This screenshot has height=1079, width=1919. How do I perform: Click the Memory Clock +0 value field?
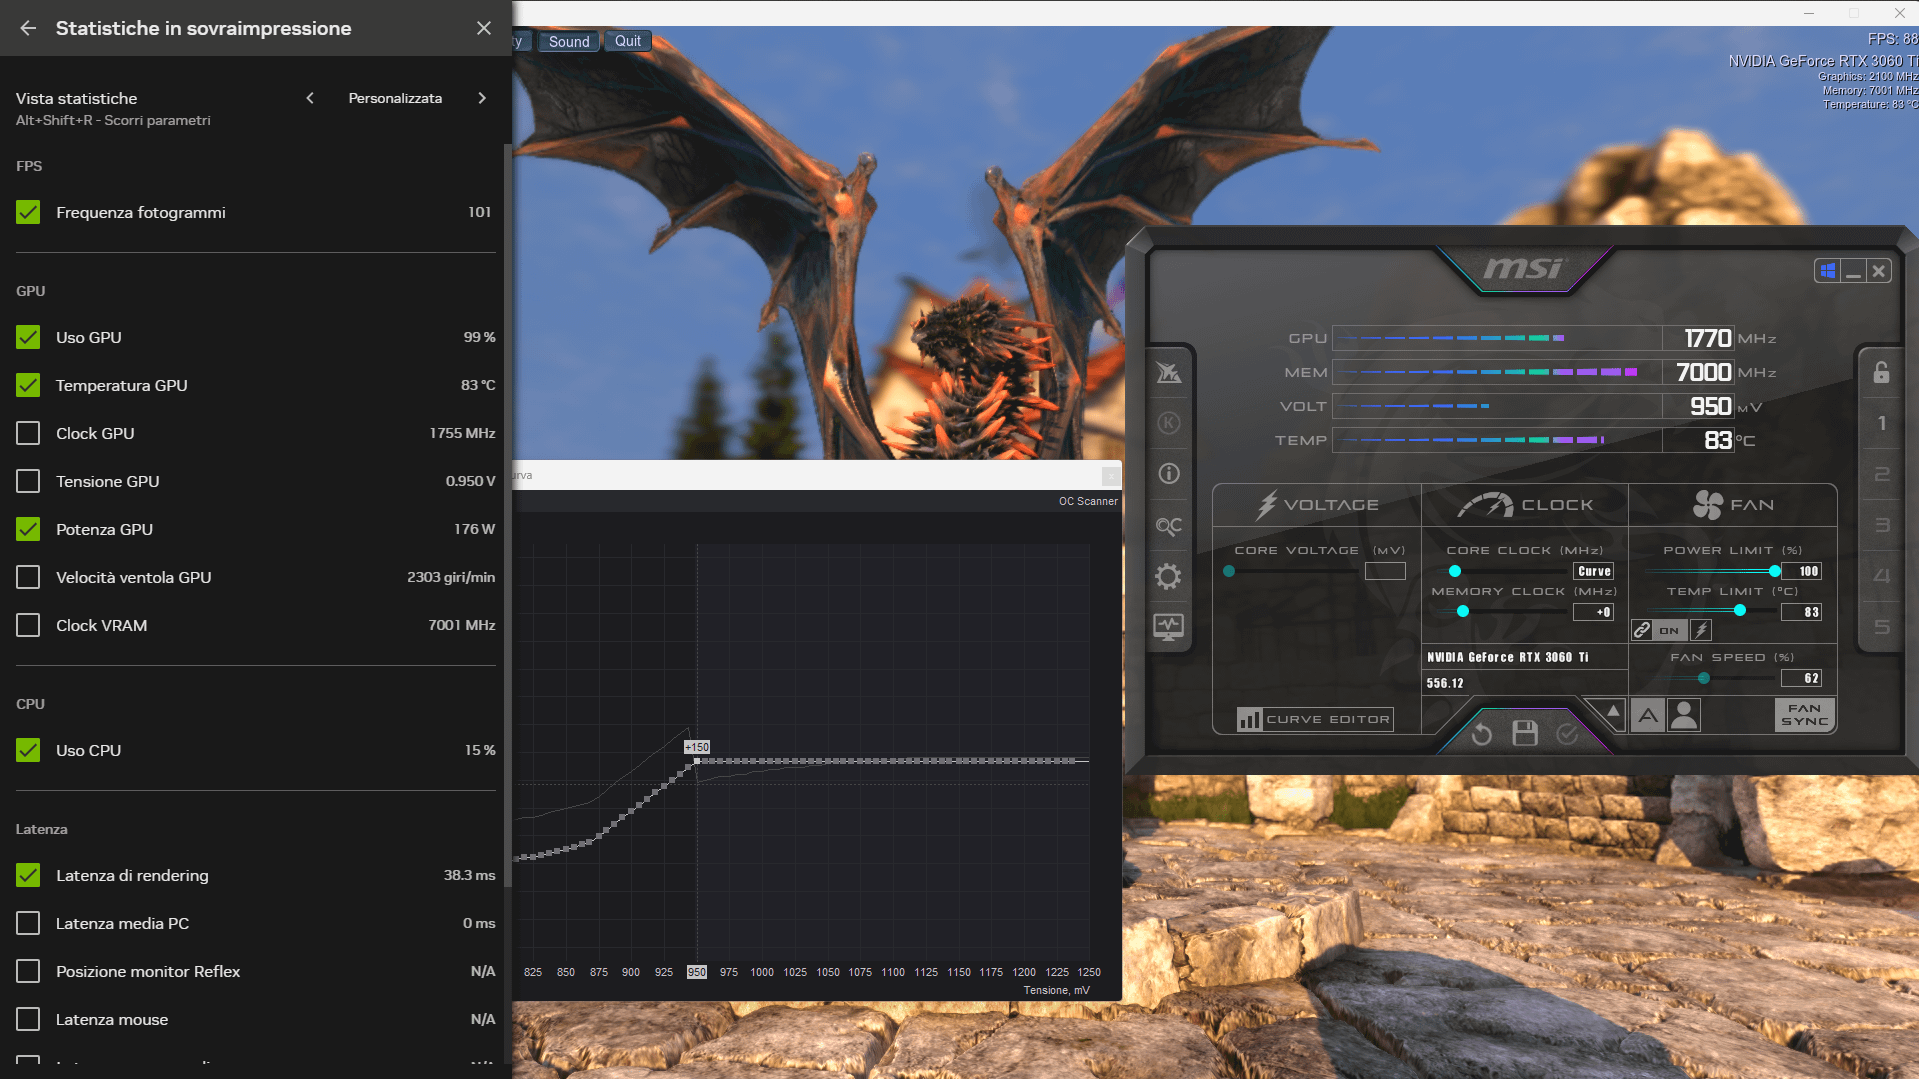pyautogui.click(x=1594, y=612)
